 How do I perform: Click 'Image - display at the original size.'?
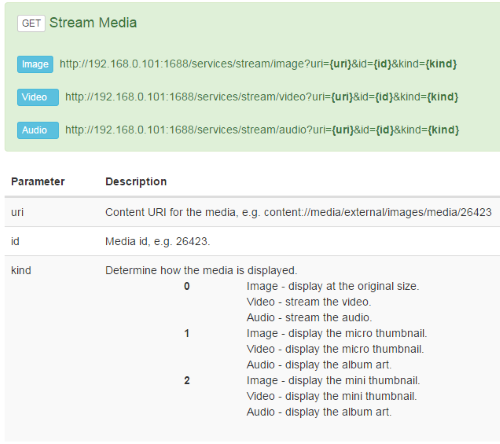click(333, 286)
